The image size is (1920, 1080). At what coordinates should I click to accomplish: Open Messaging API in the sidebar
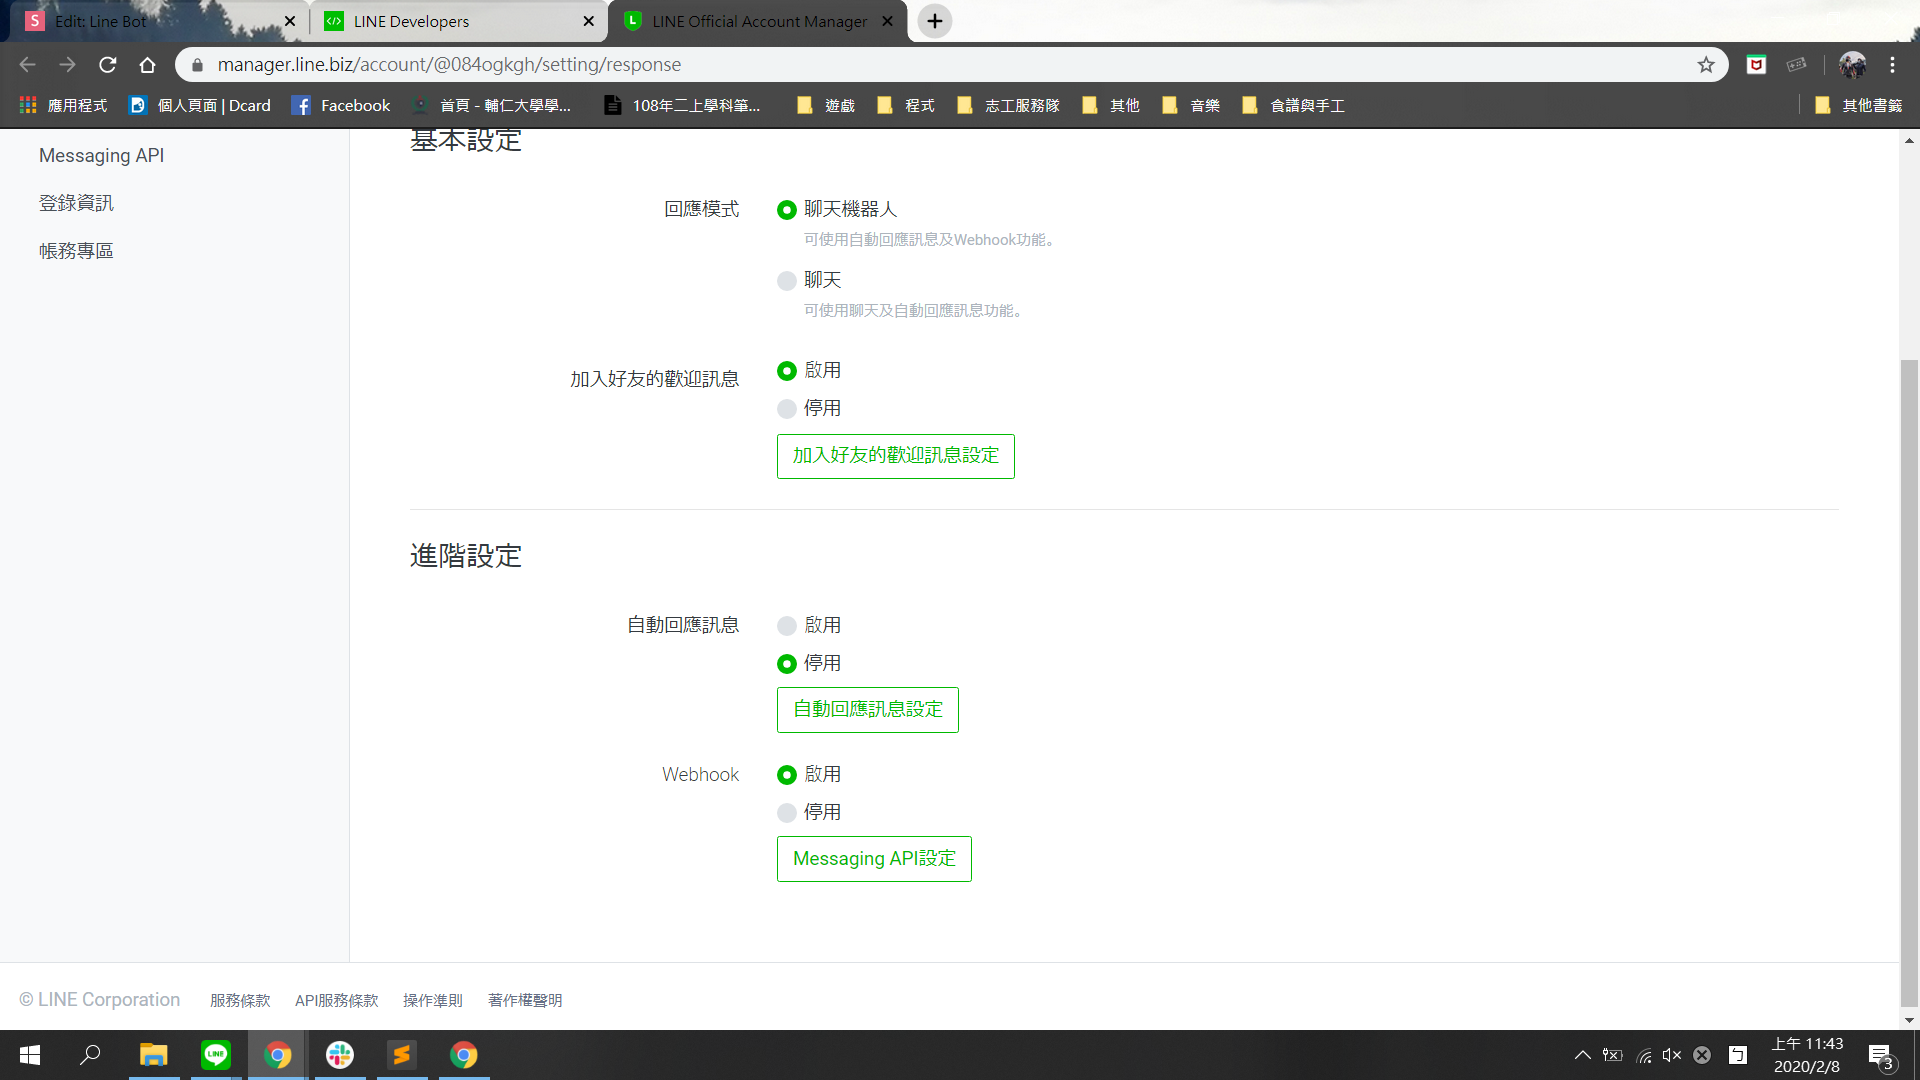click(x=101, y=155)
